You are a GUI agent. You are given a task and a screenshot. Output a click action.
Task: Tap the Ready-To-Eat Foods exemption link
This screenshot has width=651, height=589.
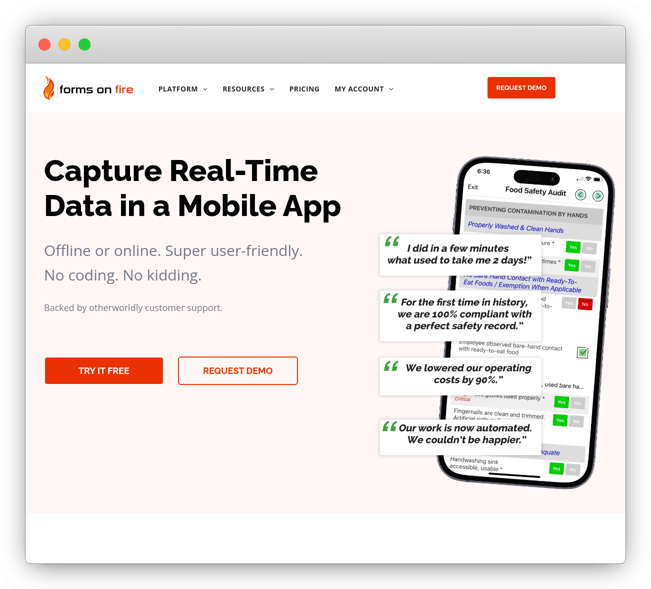pos(524,284)
